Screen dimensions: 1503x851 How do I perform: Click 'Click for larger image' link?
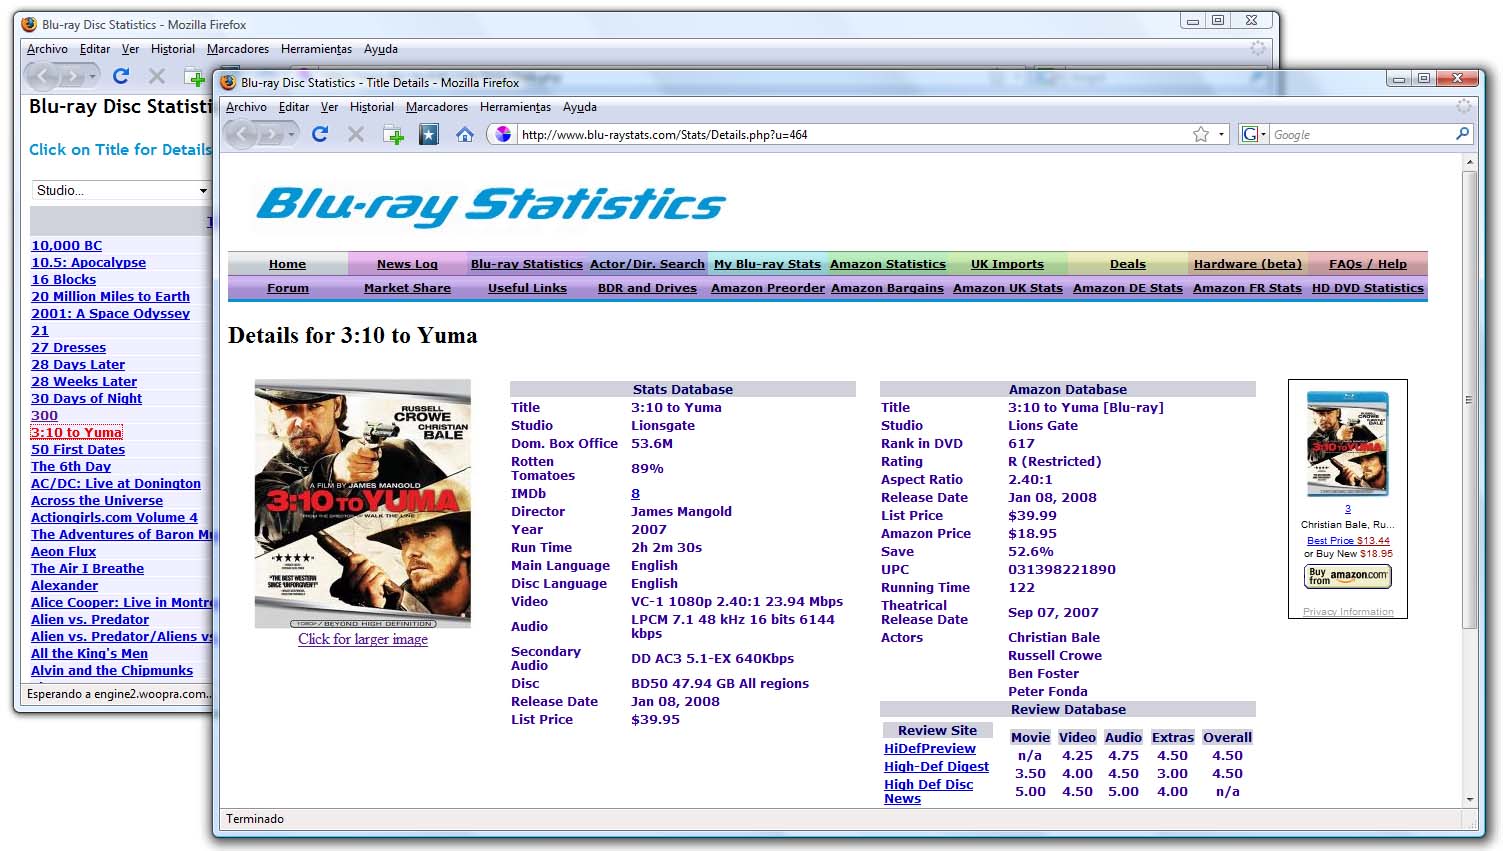[x=363, y=639]
